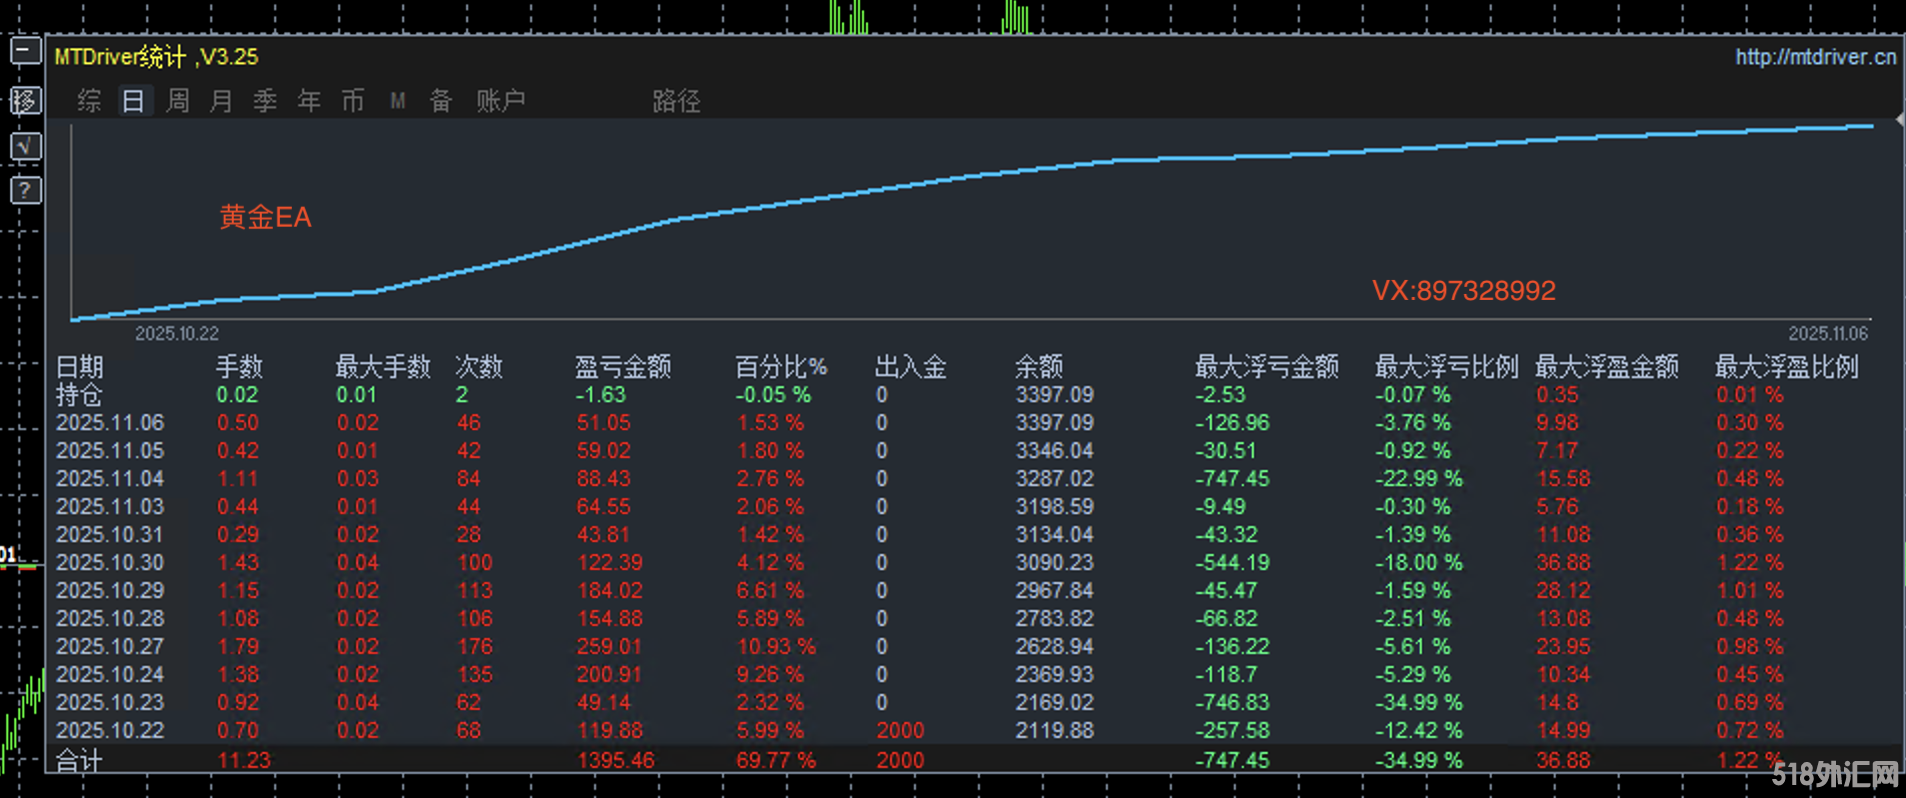Image resolution: width=1906 pixels, height=798 pixels.
Task: Click the 合计 totals row label
Action: [79, 760]
